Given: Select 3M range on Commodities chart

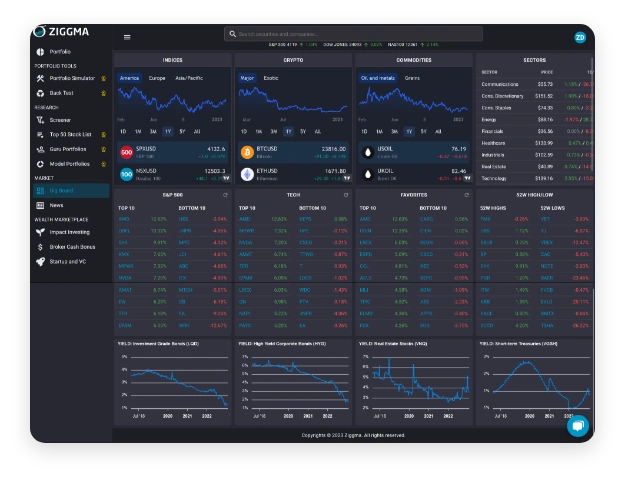Looking at the screenshot, I should click(x=393, y=131).
